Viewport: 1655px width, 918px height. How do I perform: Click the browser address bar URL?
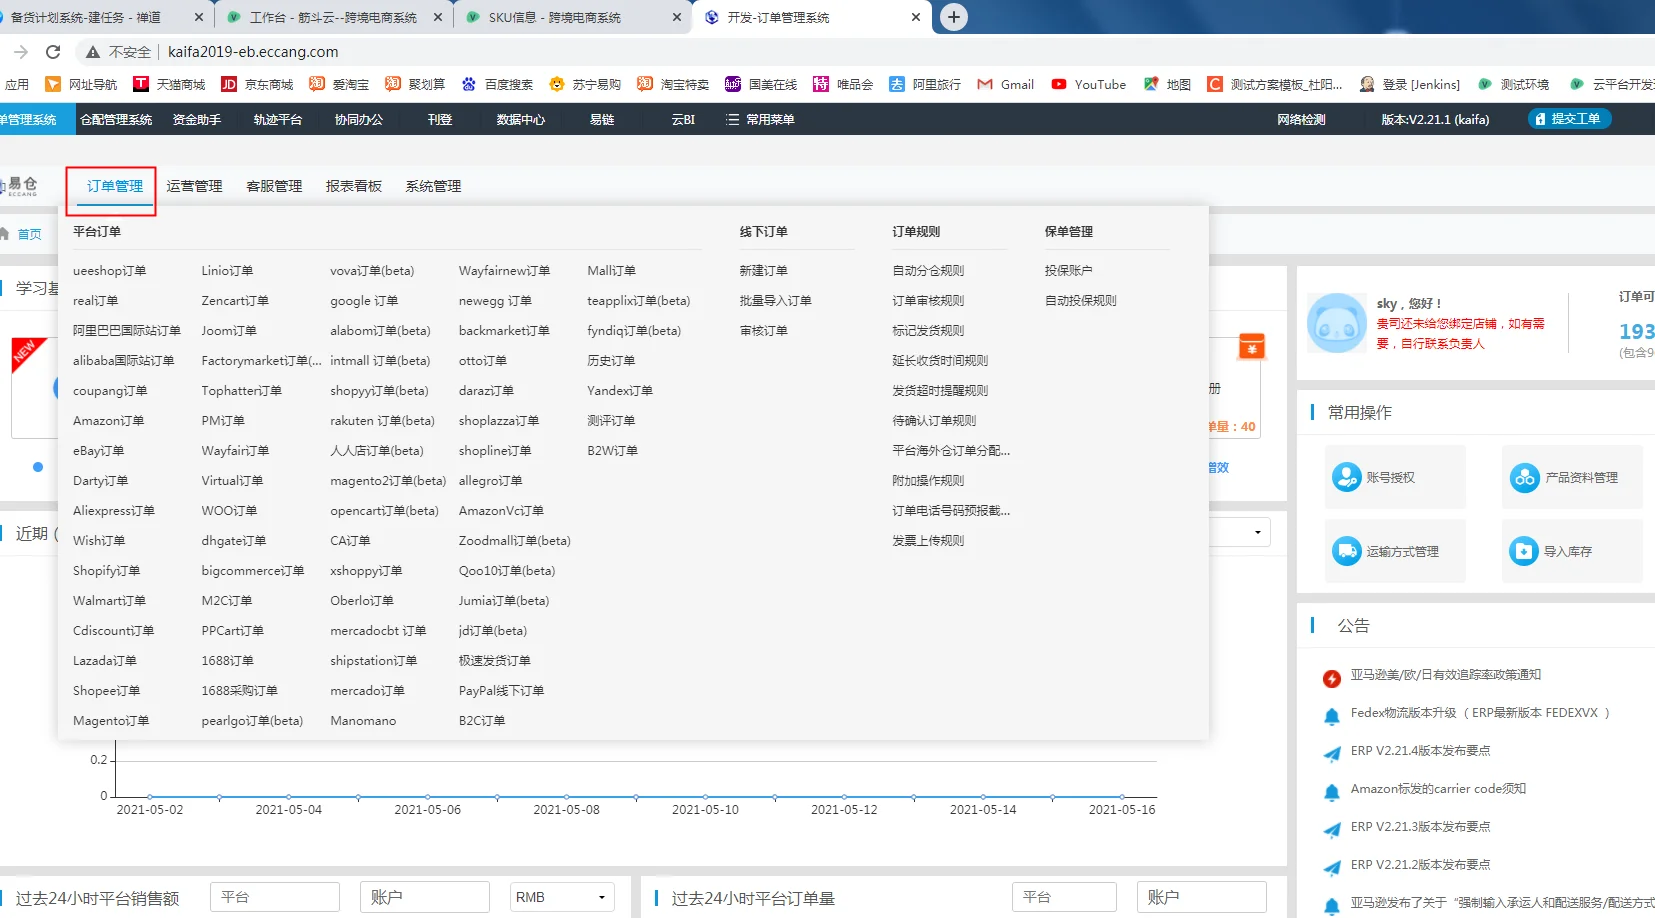coord(253,52)
